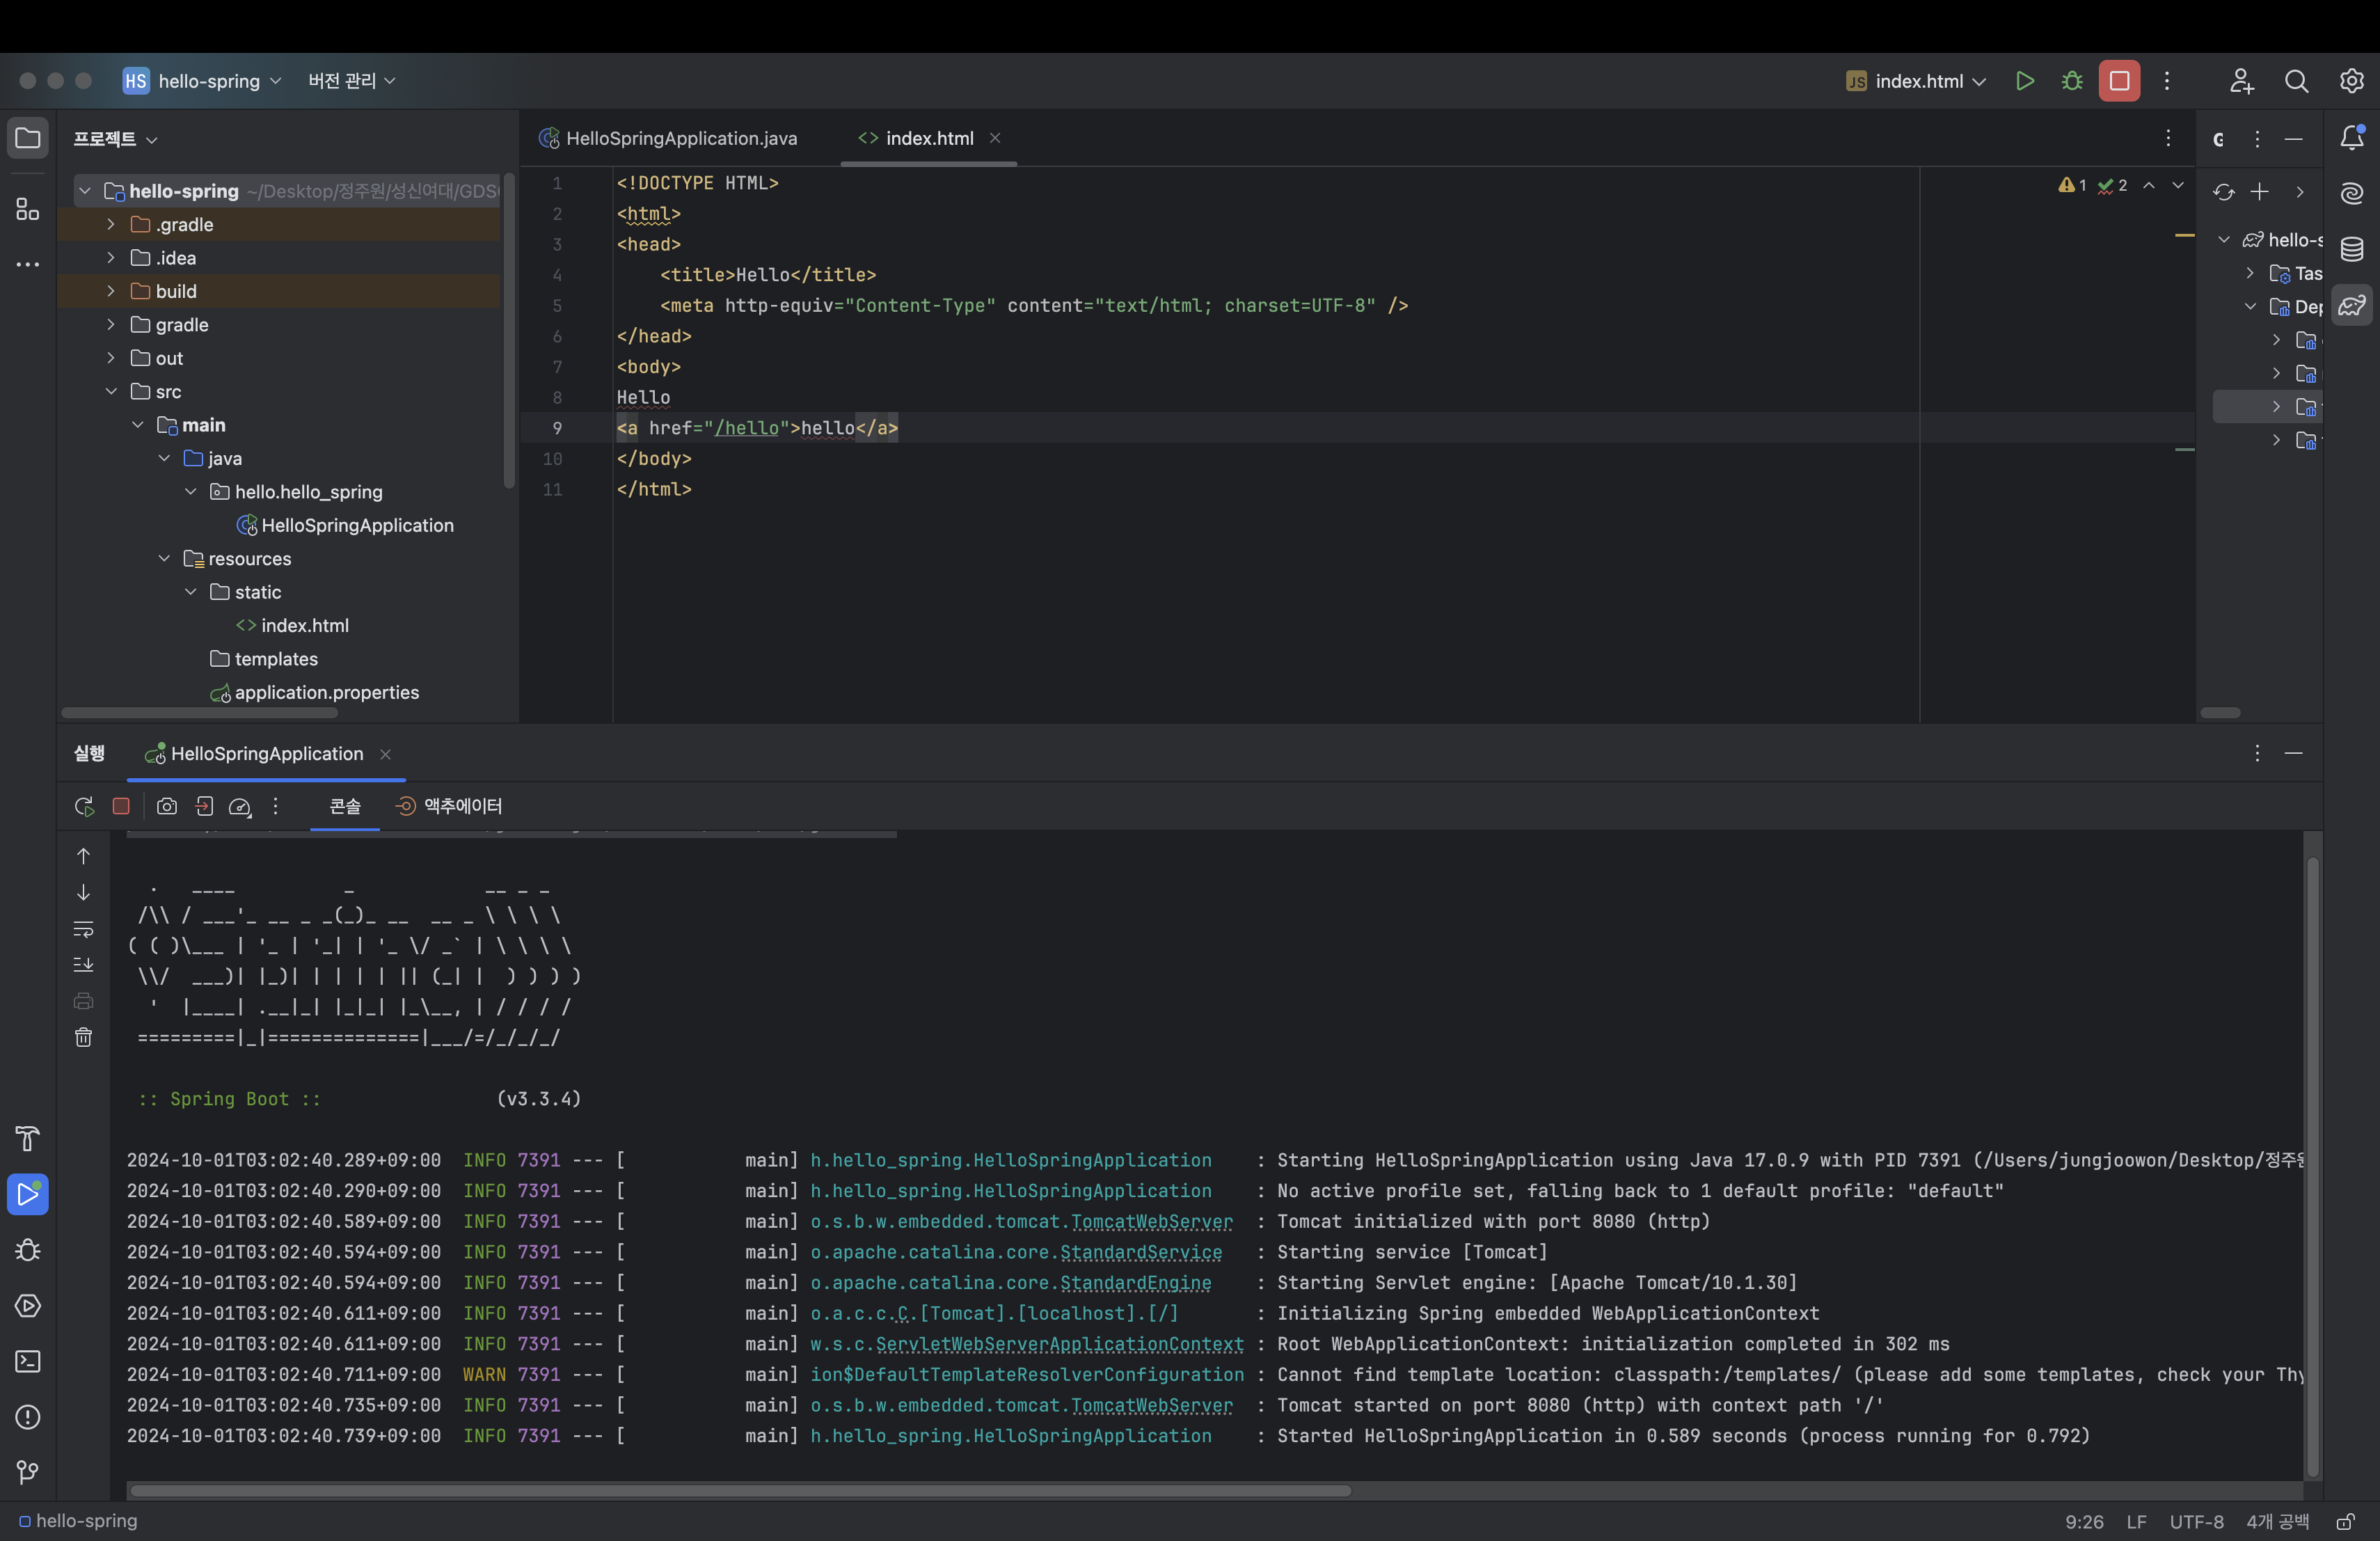Rerun HelloSpringApplication in Run panel
The image size is (2380, 1541).
84,806
